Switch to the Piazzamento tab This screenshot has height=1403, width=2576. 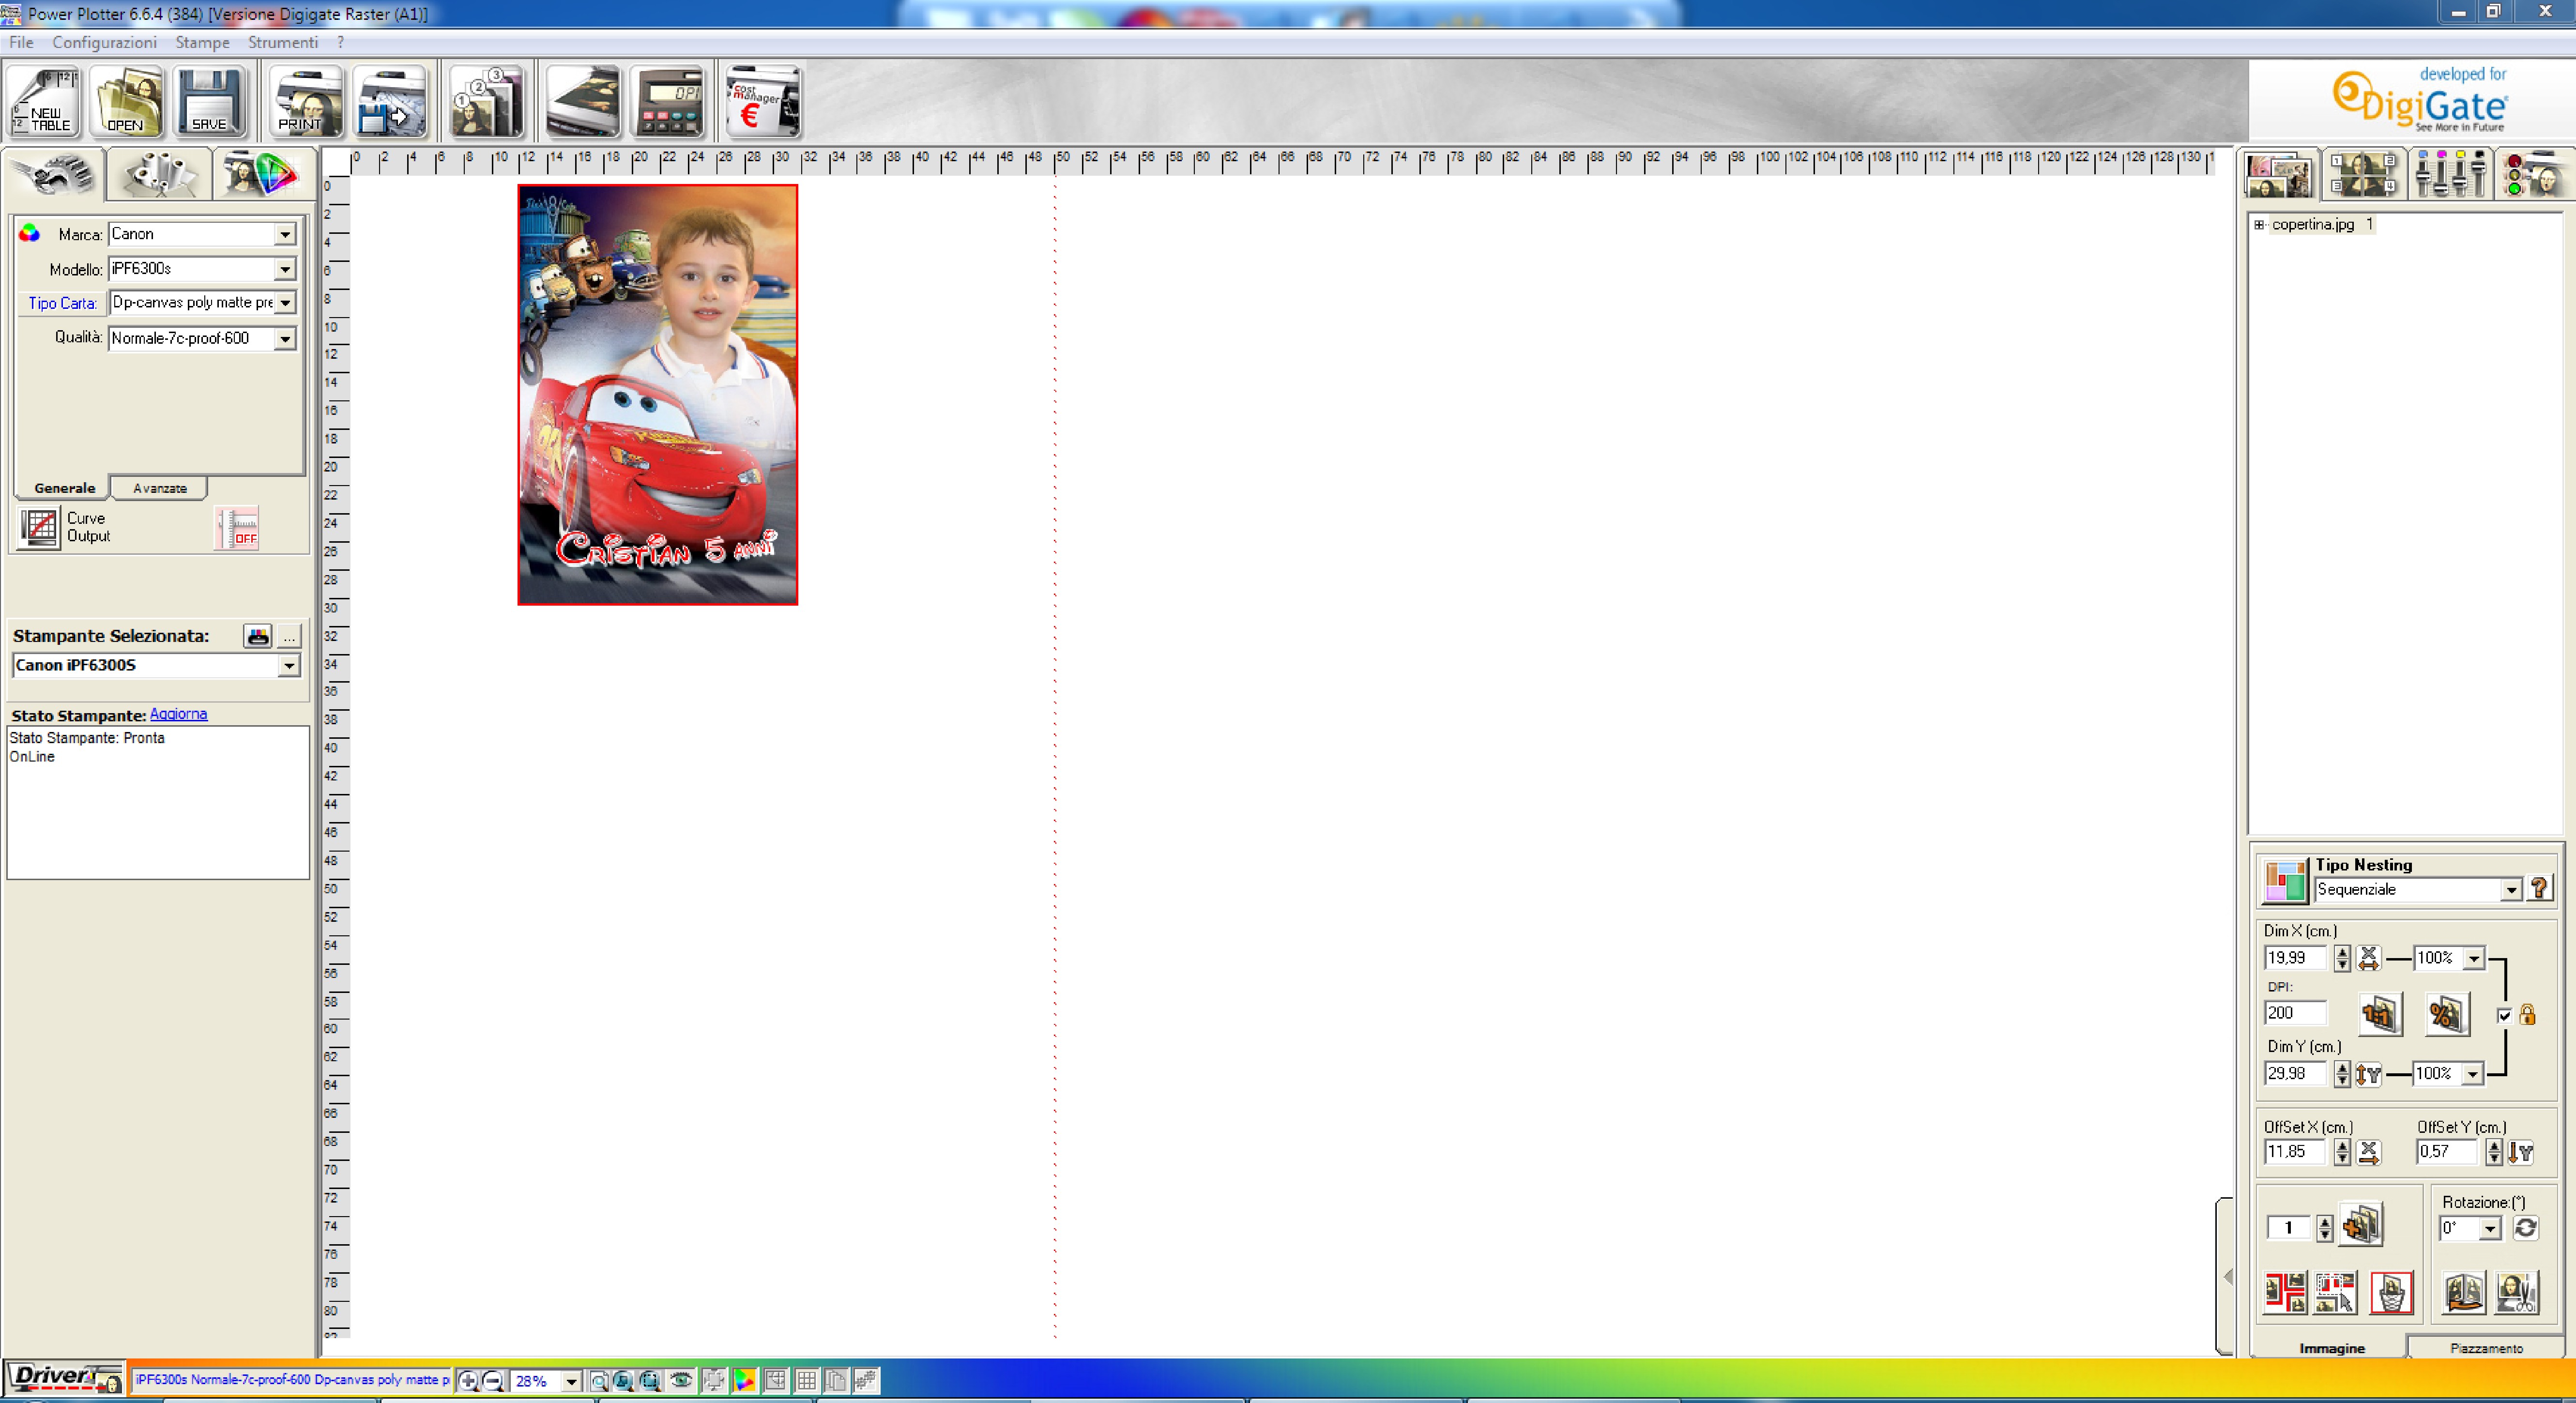point(2486,1348)
